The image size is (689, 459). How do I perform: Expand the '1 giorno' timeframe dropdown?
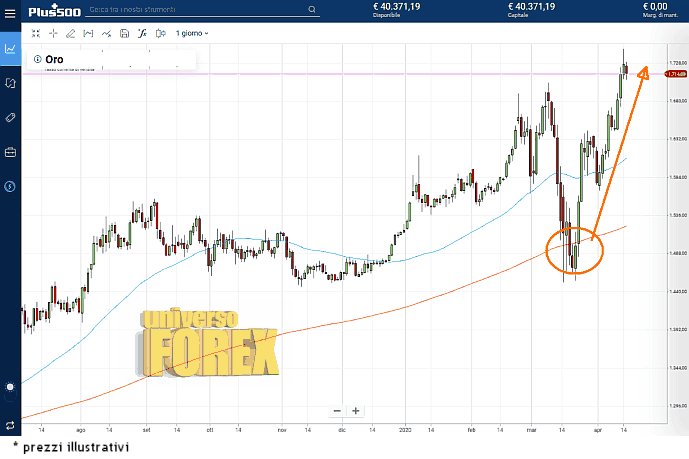coord(192,33)
